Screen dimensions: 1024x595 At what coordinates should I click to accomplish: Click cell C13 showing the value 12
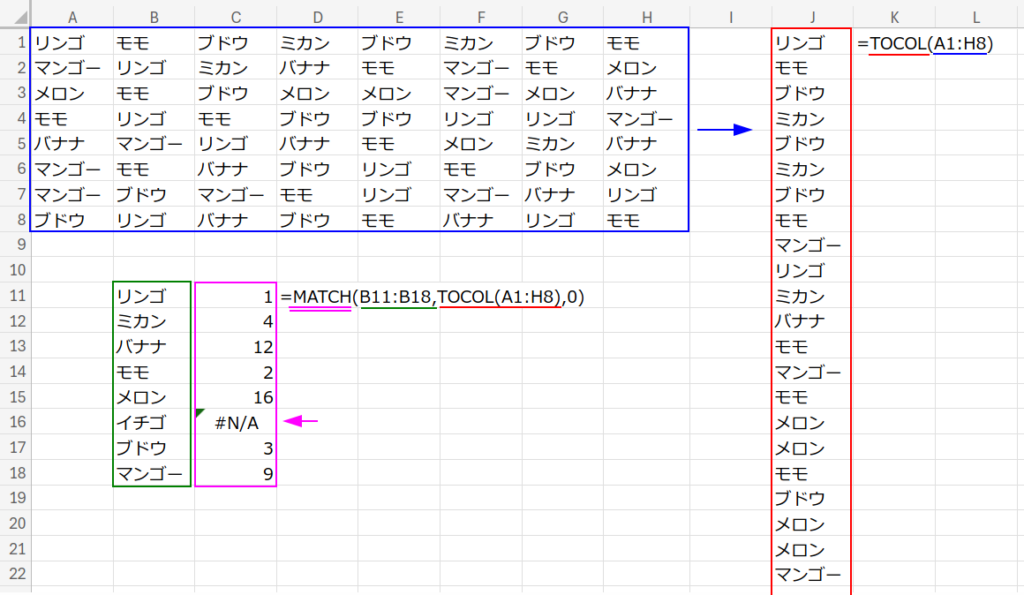[x=236, y=346]
